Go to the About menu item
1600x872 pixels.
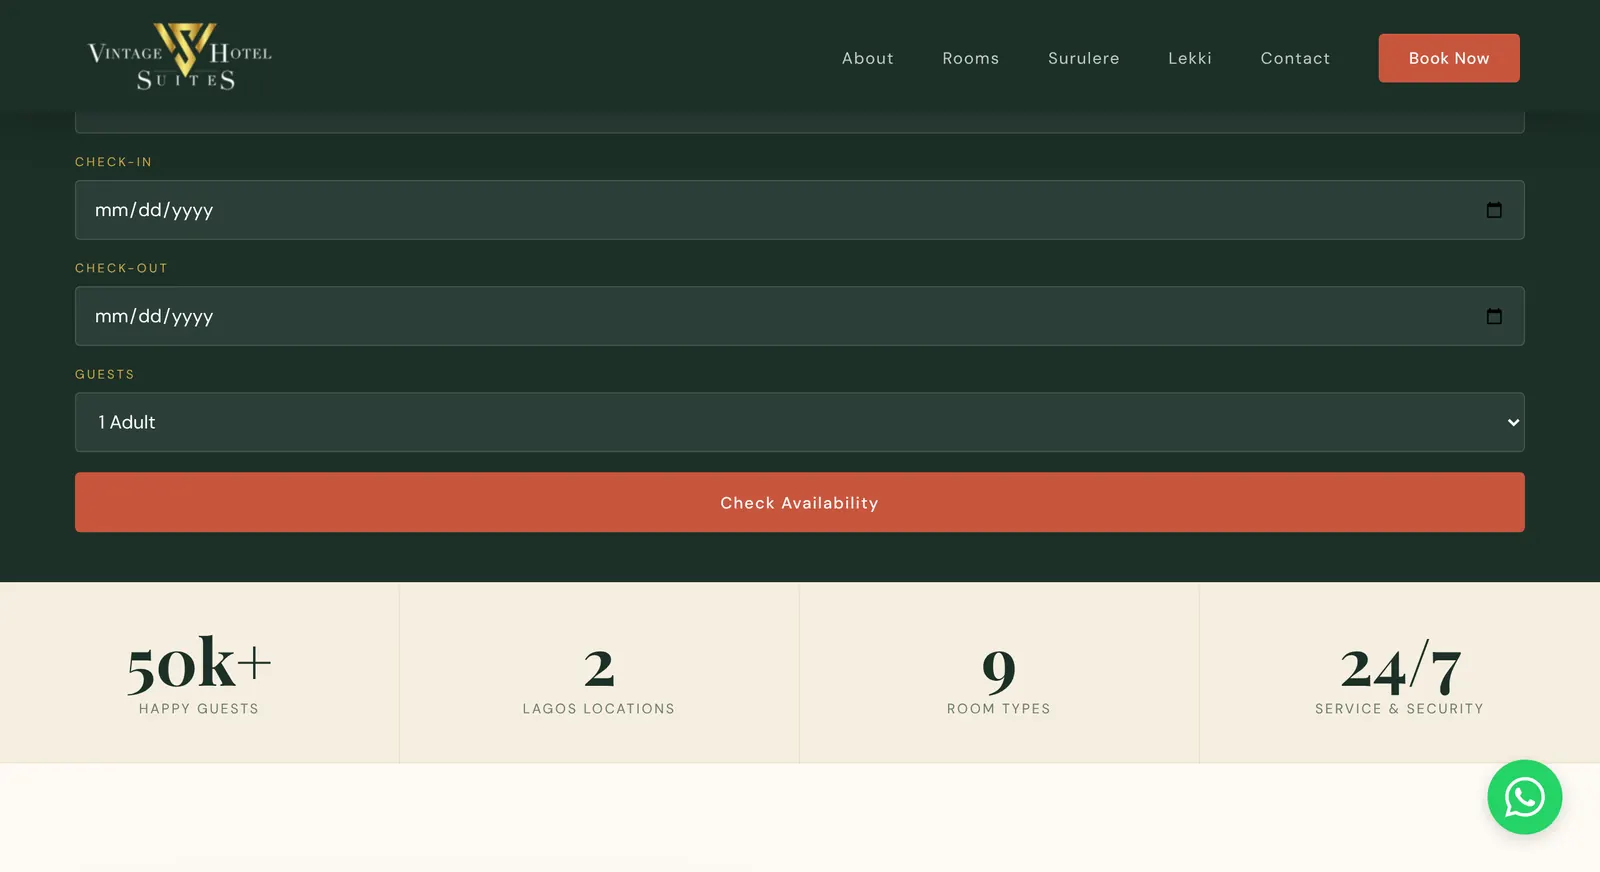[x=868, y=58]
